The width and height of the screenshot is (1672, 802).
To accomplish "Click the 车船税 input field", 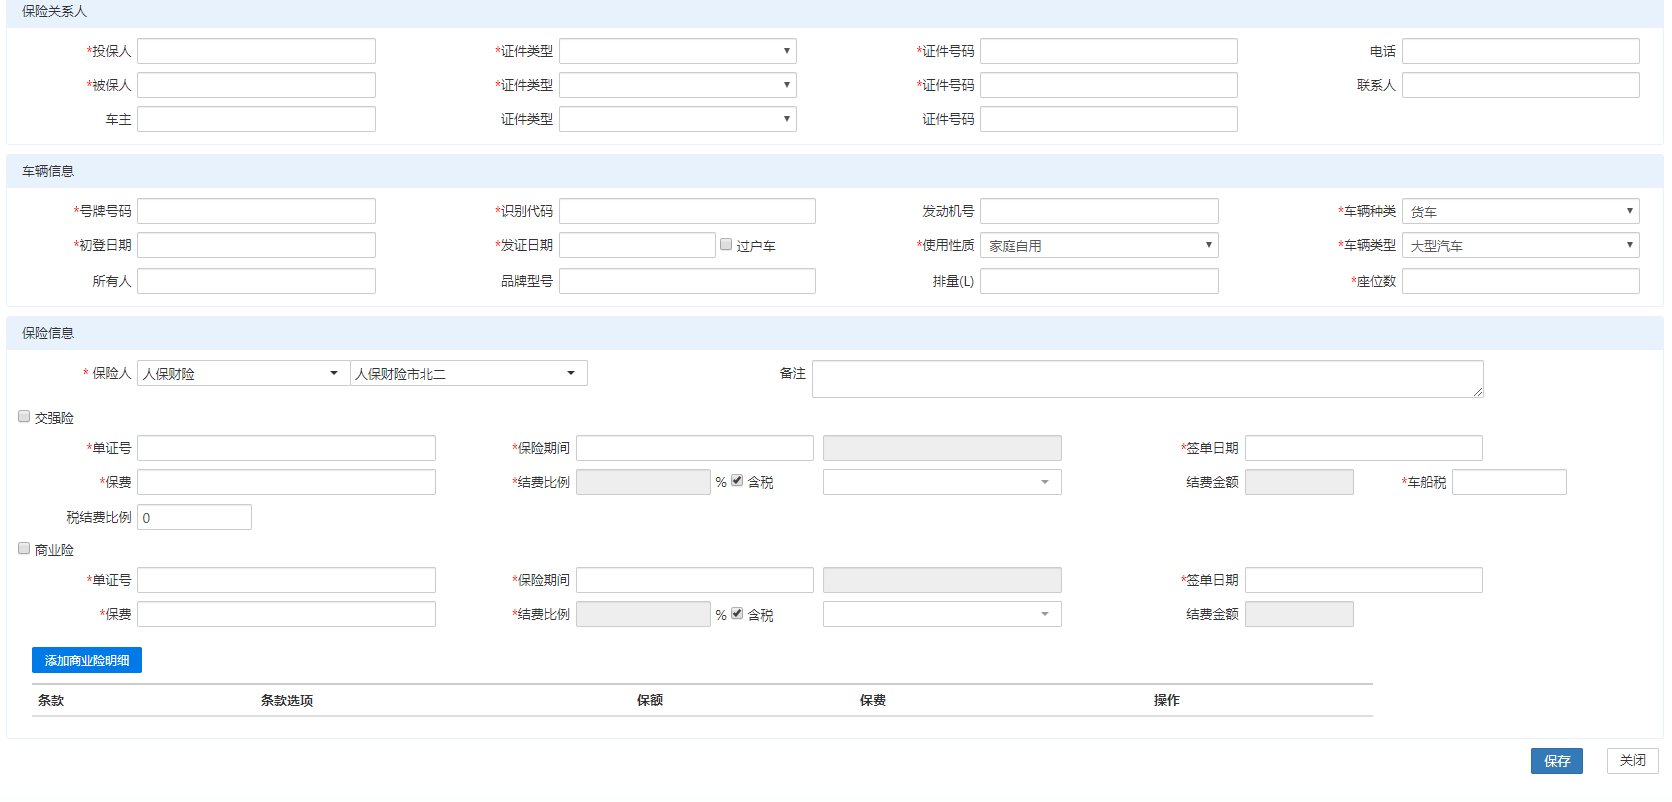I will tap(1509, 482).
